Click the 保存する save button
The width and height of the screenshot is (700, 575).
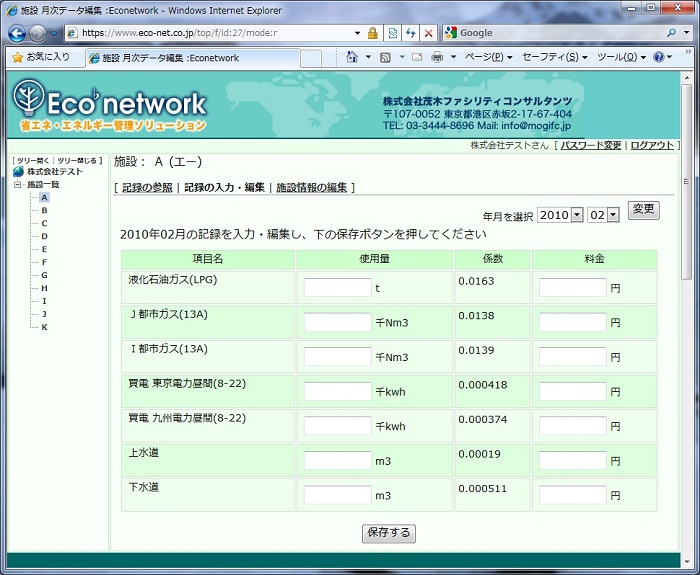pos(389,533)
